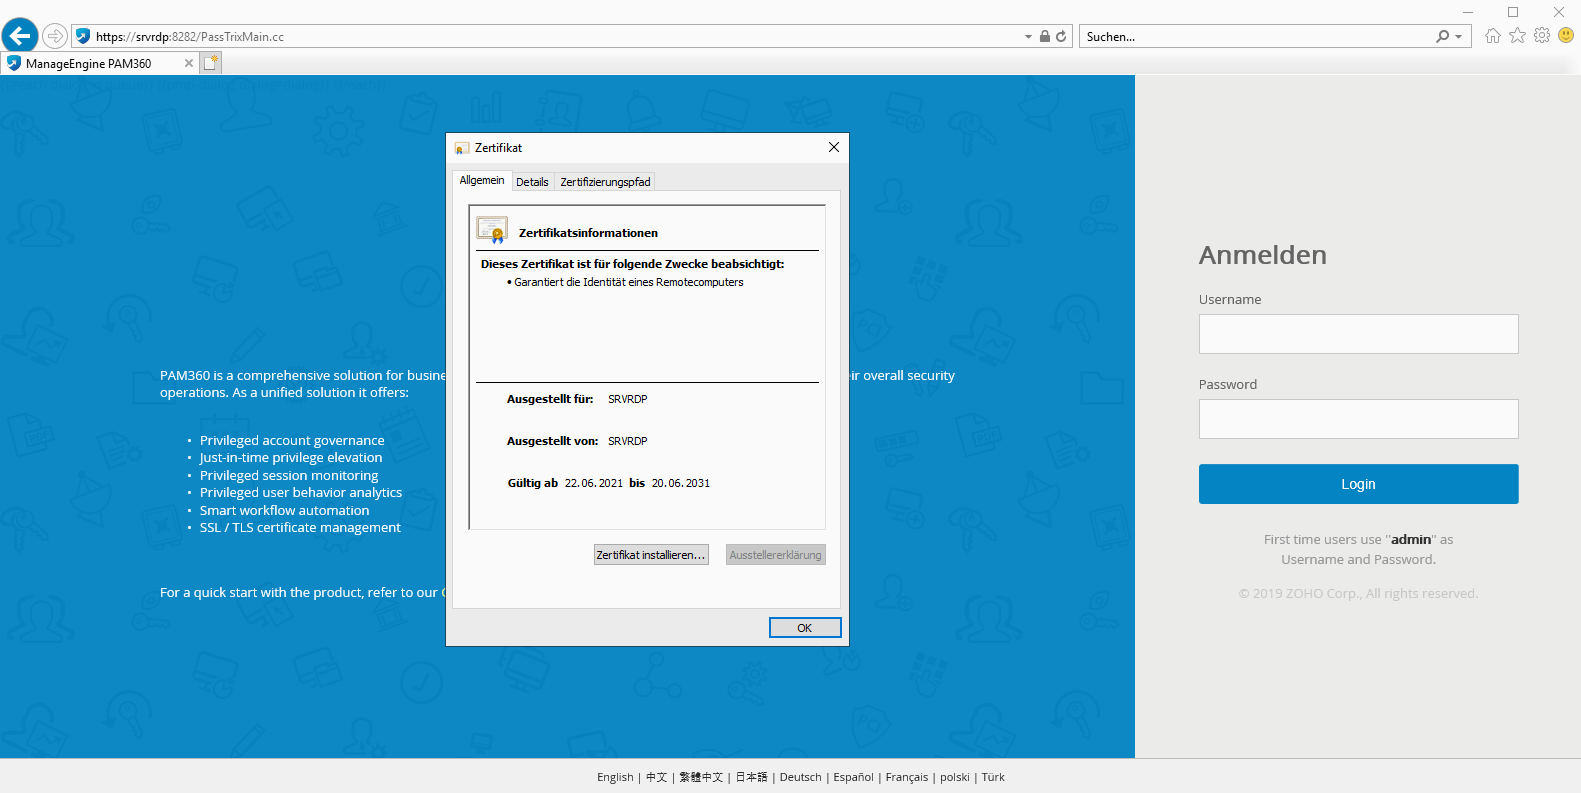Image resolution: width=1581 pixels, height=793 pixels.
Task: Click the Username input field
Action: point(1358,334)
